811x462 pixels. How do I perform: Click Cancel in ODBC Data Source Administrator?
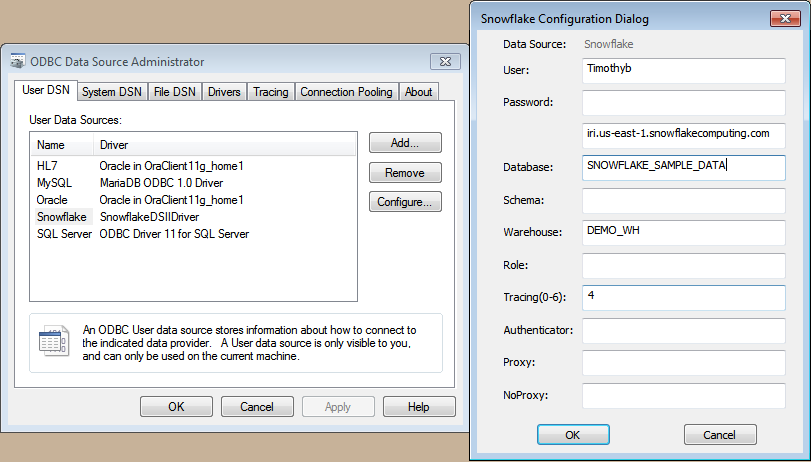[x=257, y=407]
